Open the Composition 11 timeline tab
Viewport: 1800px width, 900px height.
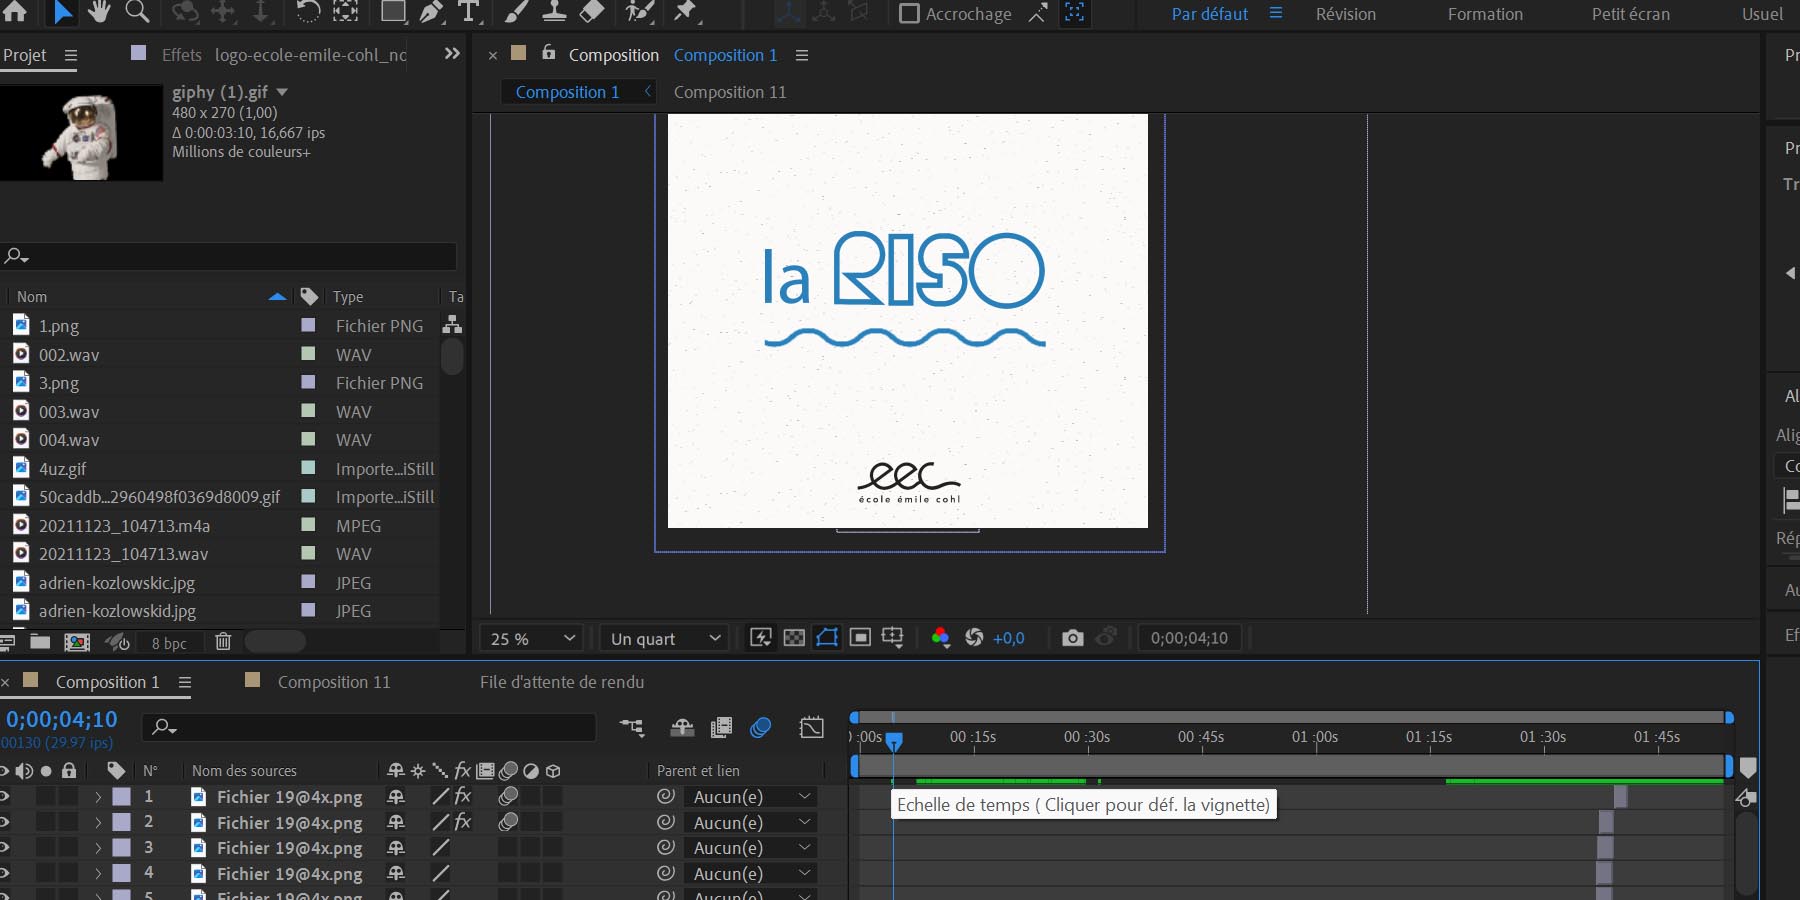pos(334,682)
